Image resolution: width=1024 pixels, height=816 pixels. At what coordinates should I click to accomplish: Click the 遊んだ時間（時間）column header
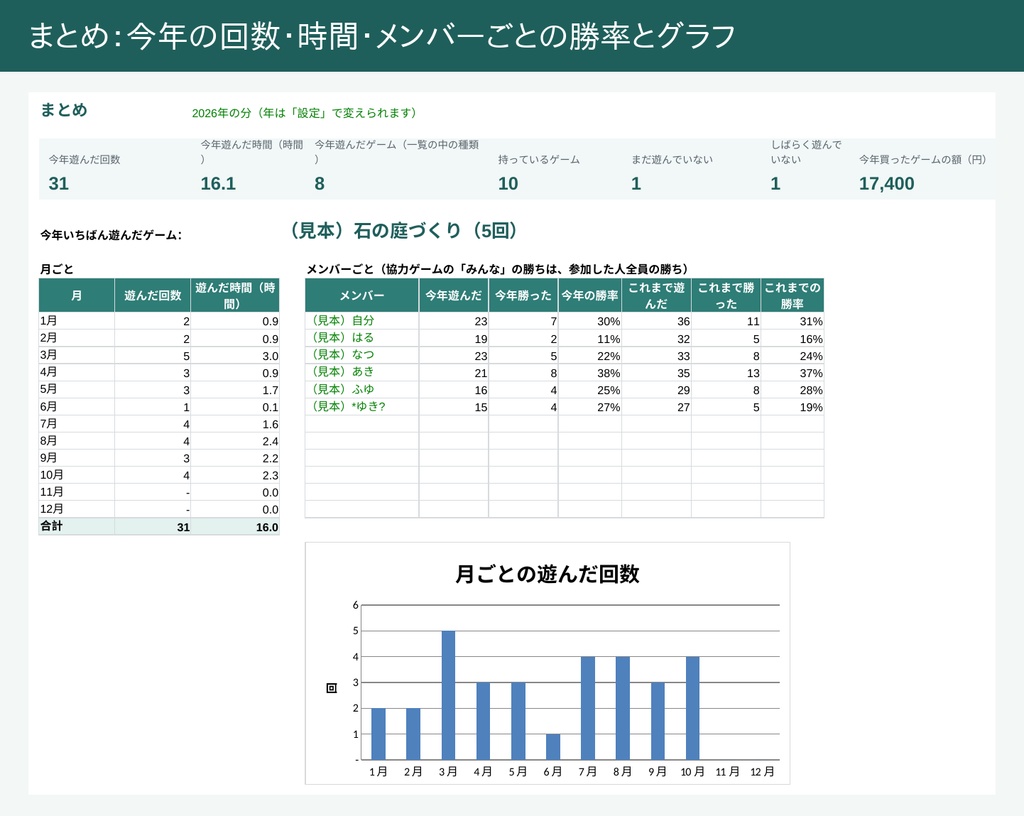pos(235,295)
